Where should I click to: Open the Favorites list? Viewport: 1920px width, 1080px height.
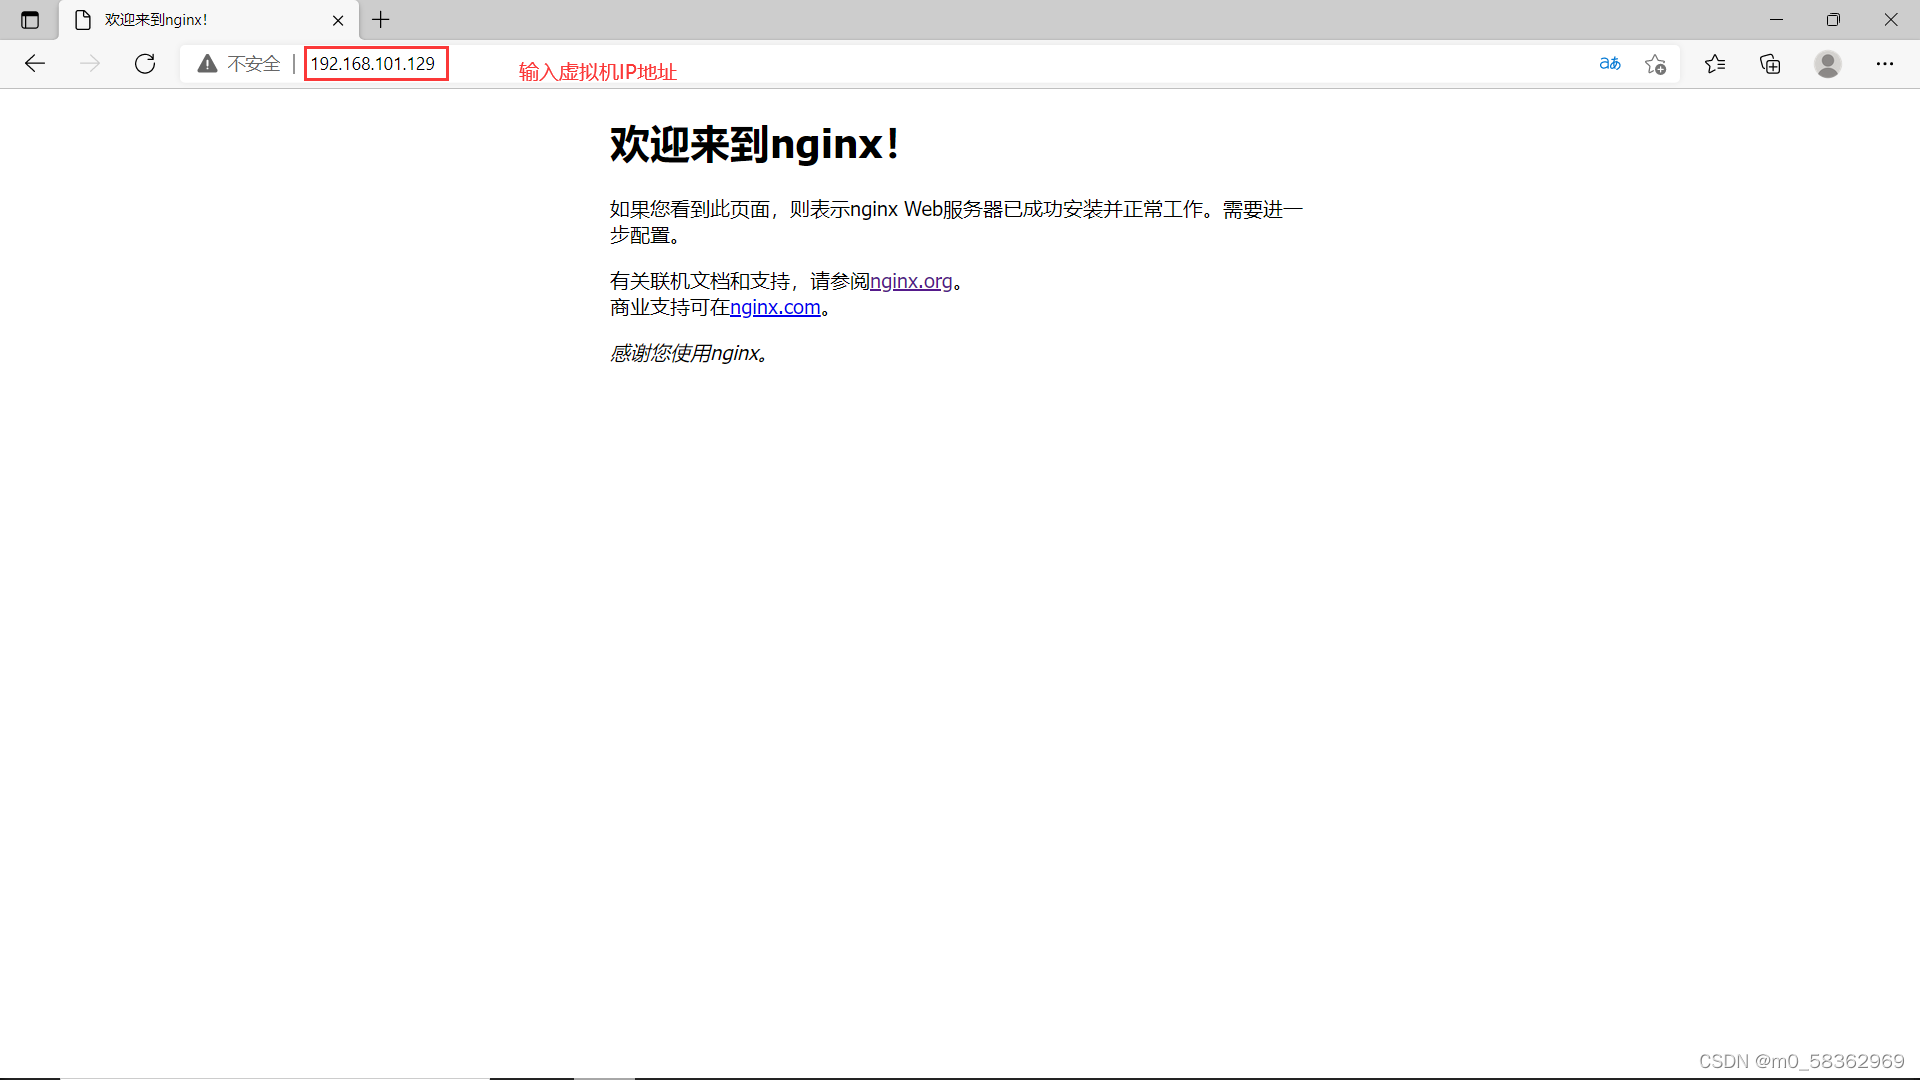pos(1715,63)
